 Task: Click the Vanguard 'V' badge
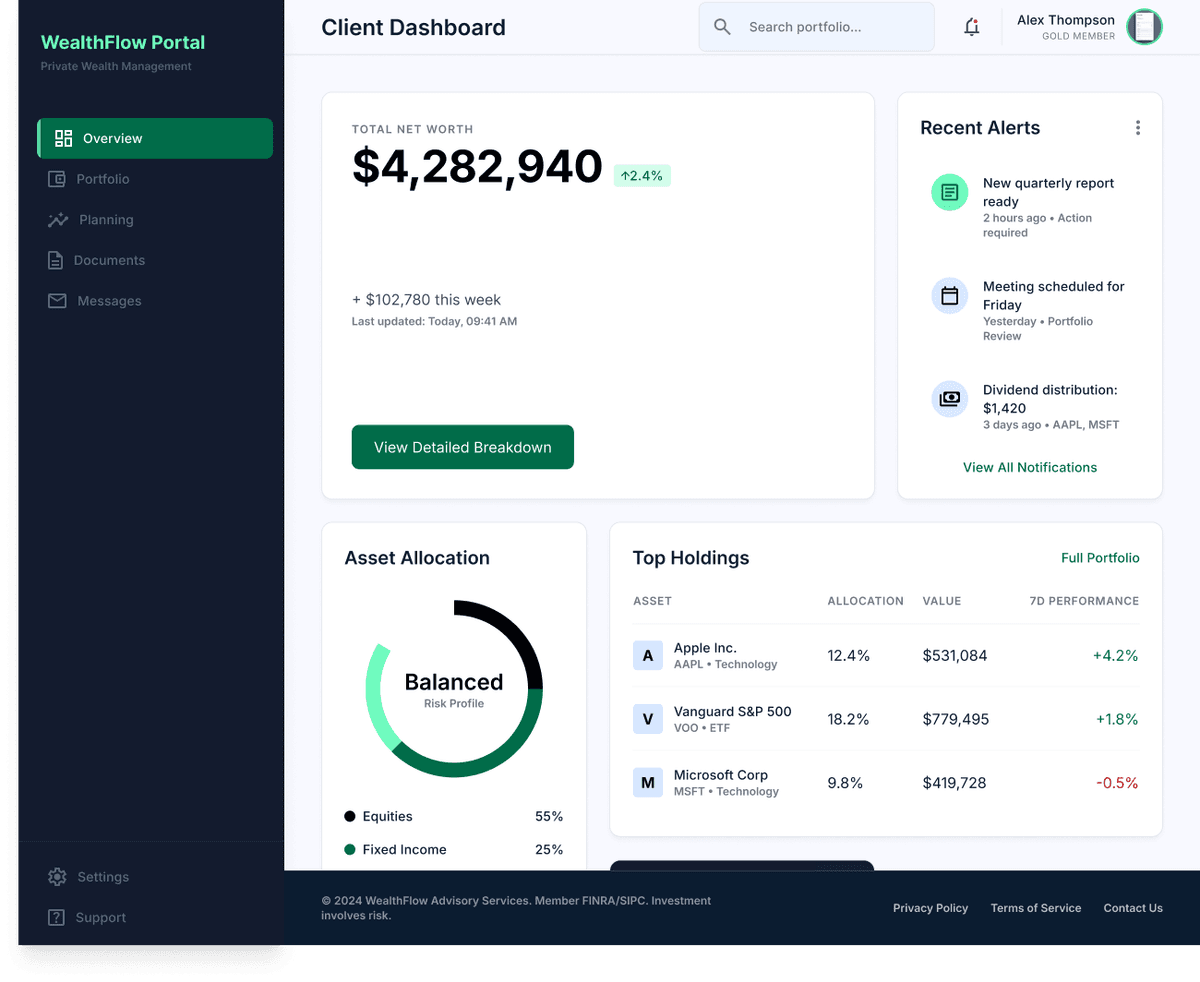[x=648, y=719]
